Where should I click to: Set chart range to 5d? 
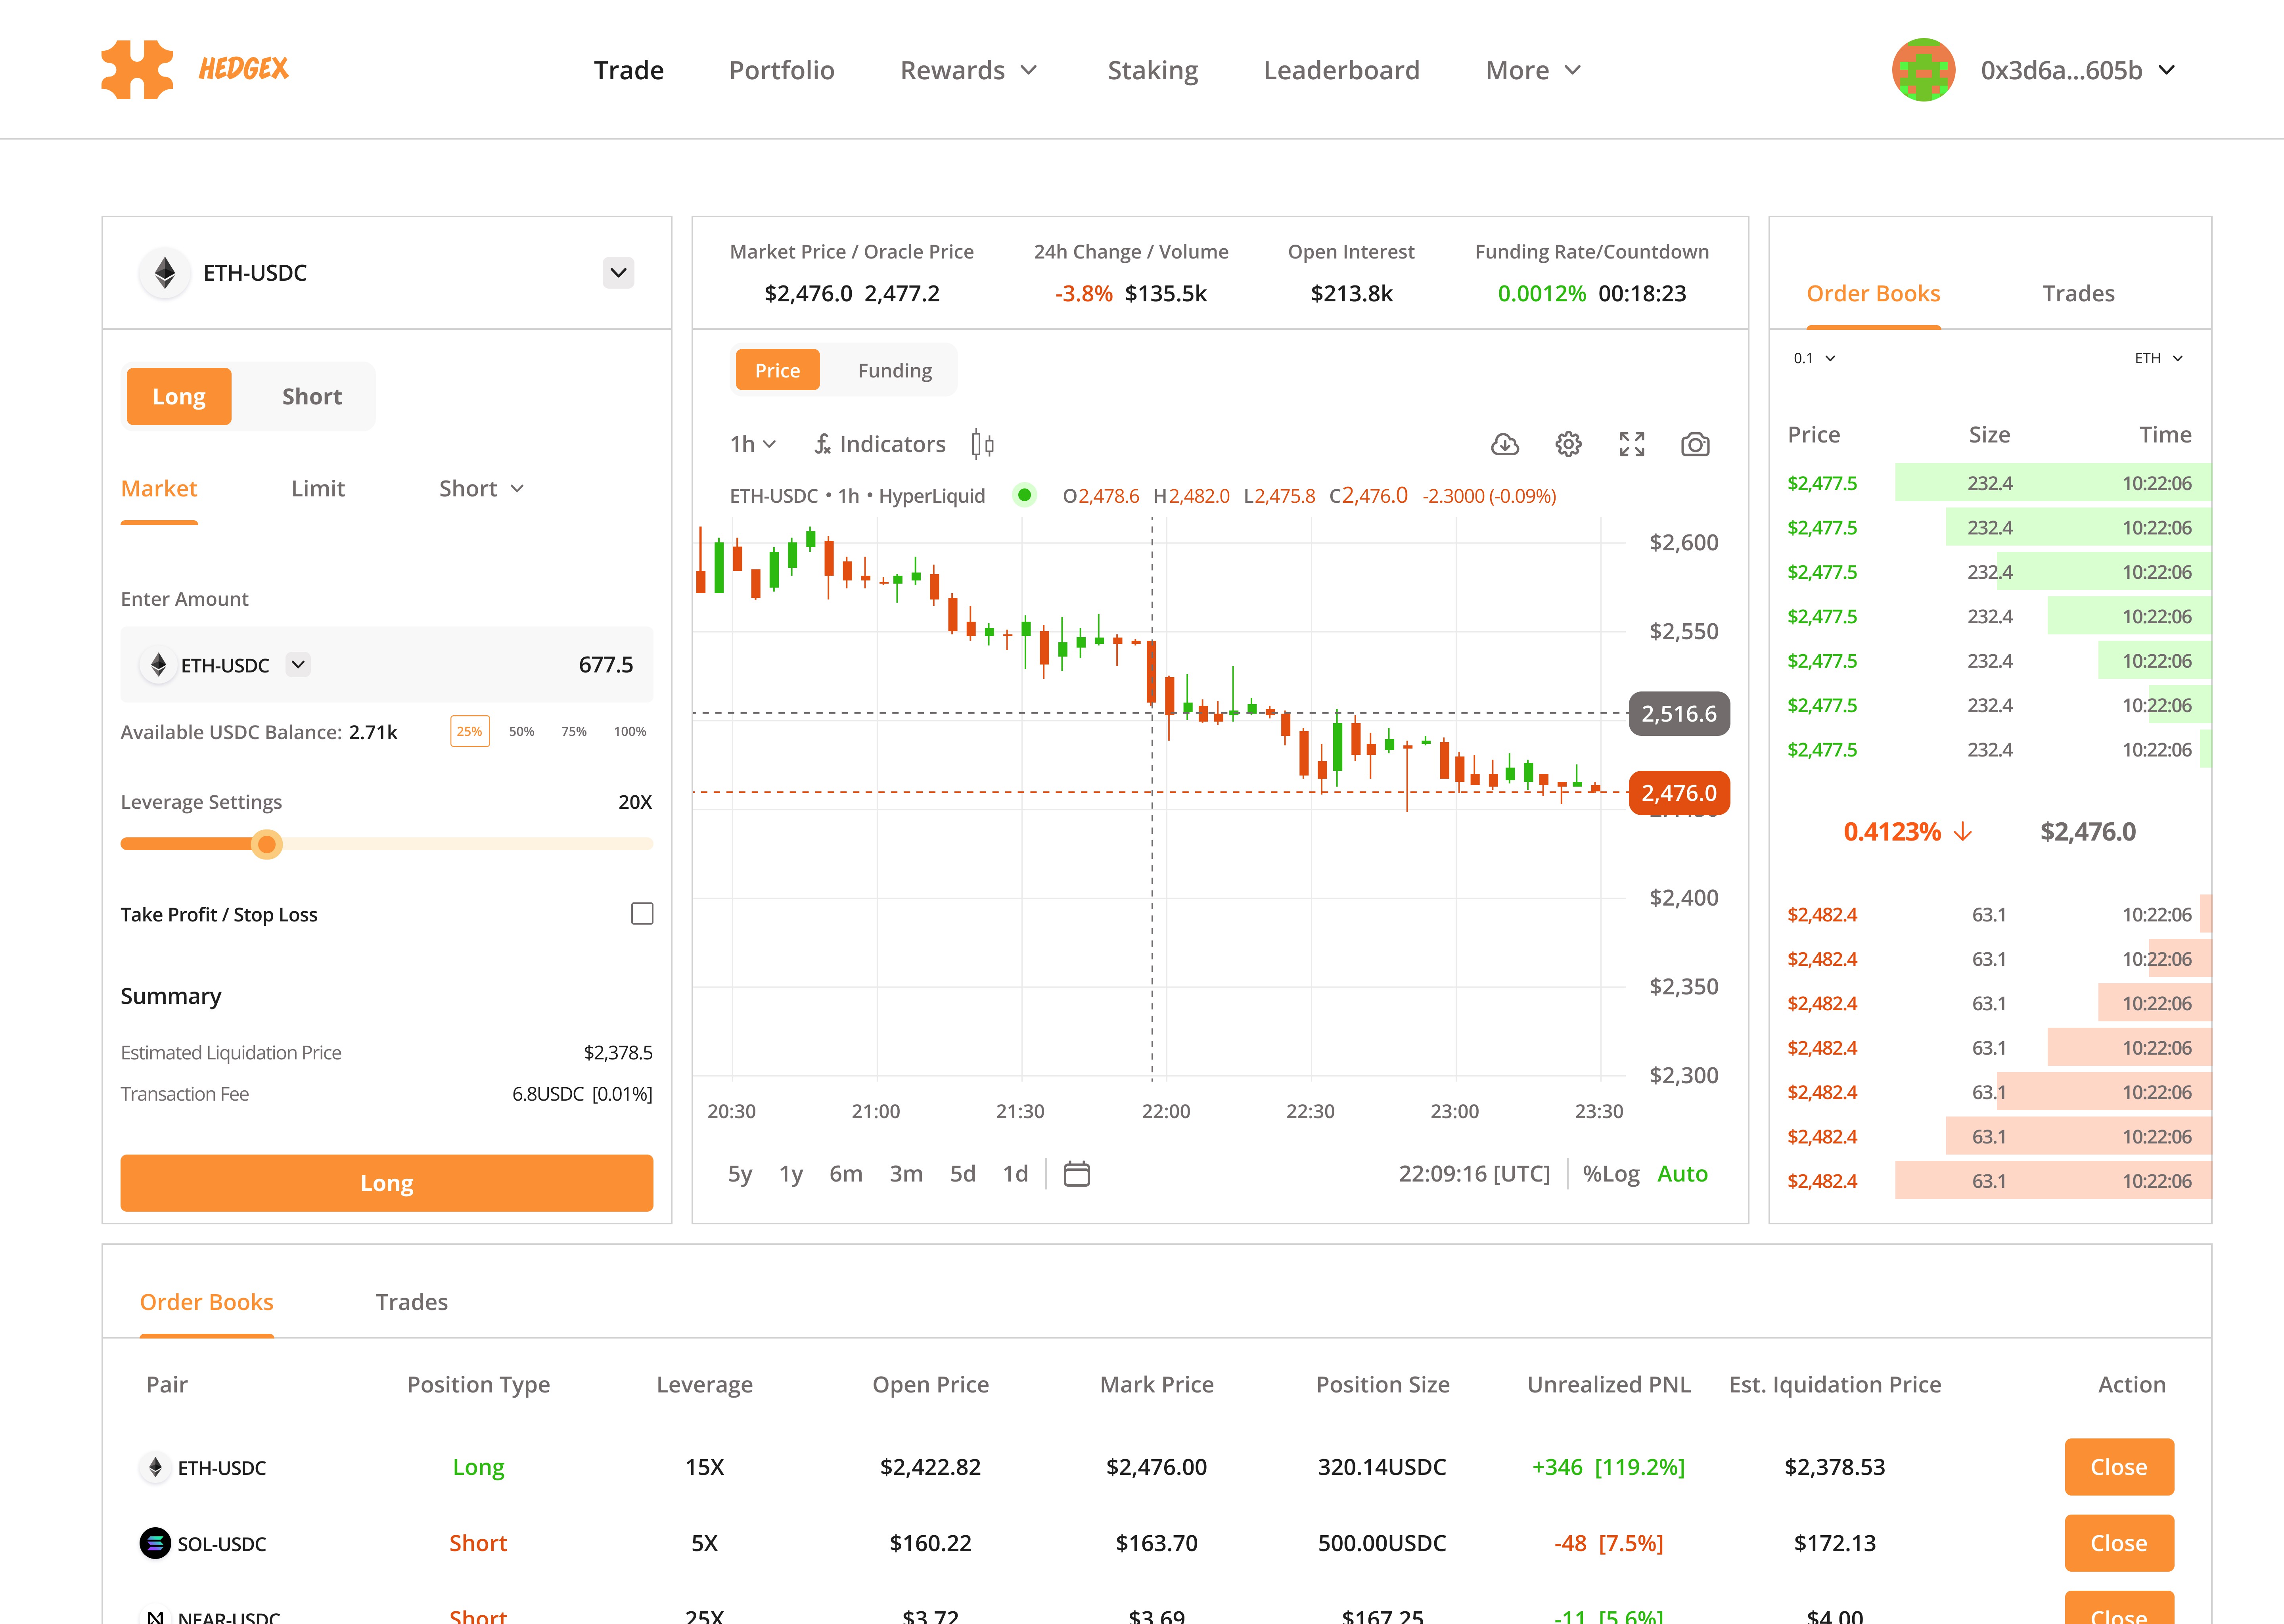pos(963,1174)
